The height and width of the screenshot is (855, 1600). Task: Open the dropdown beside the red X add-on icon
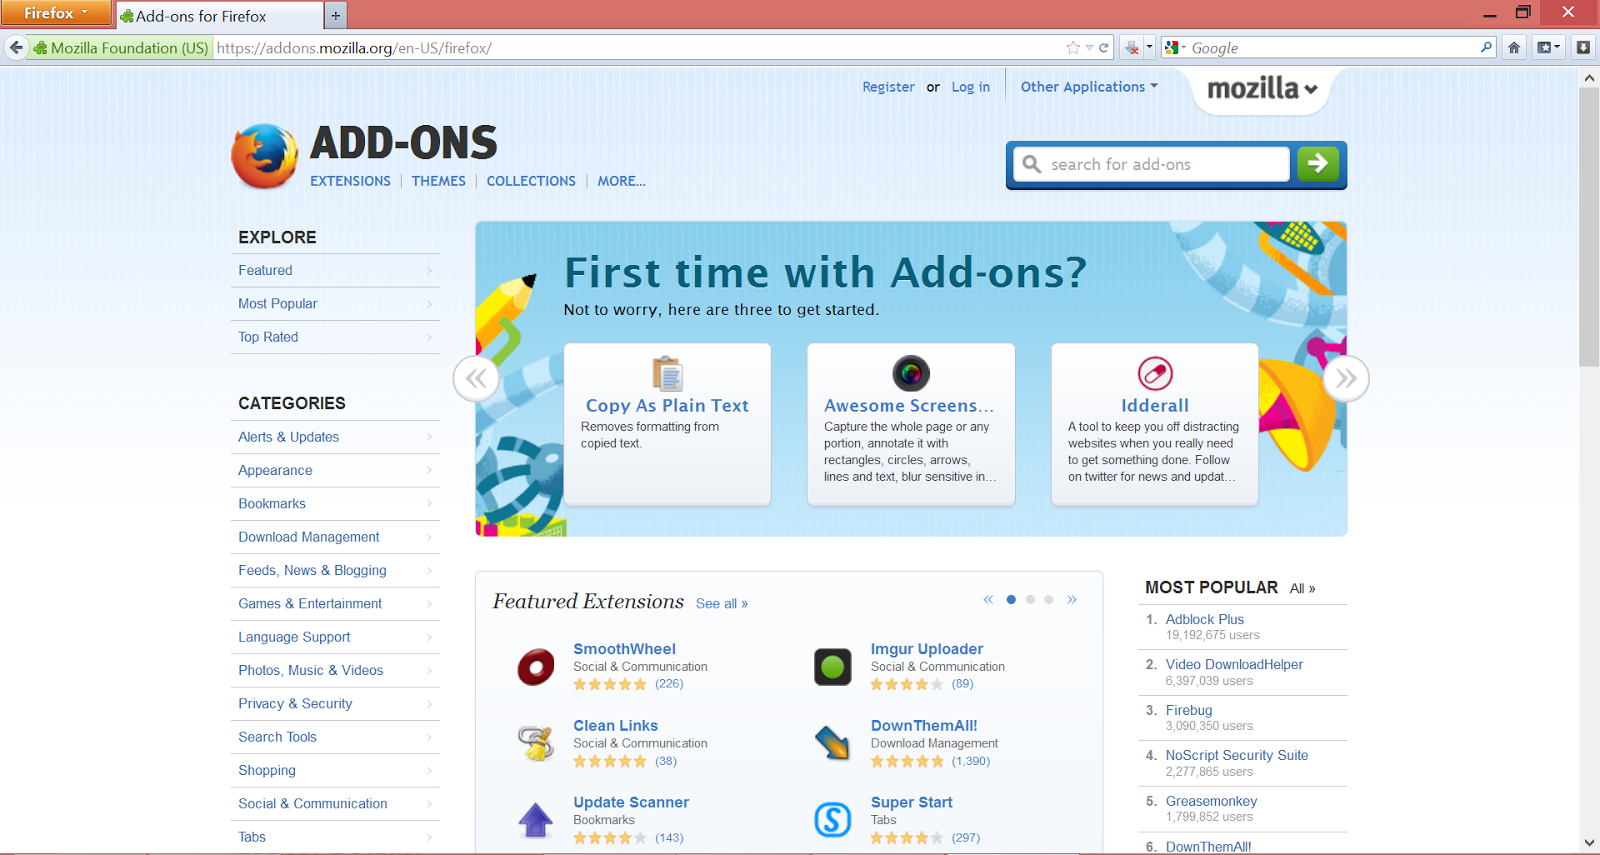[1150, 47]
